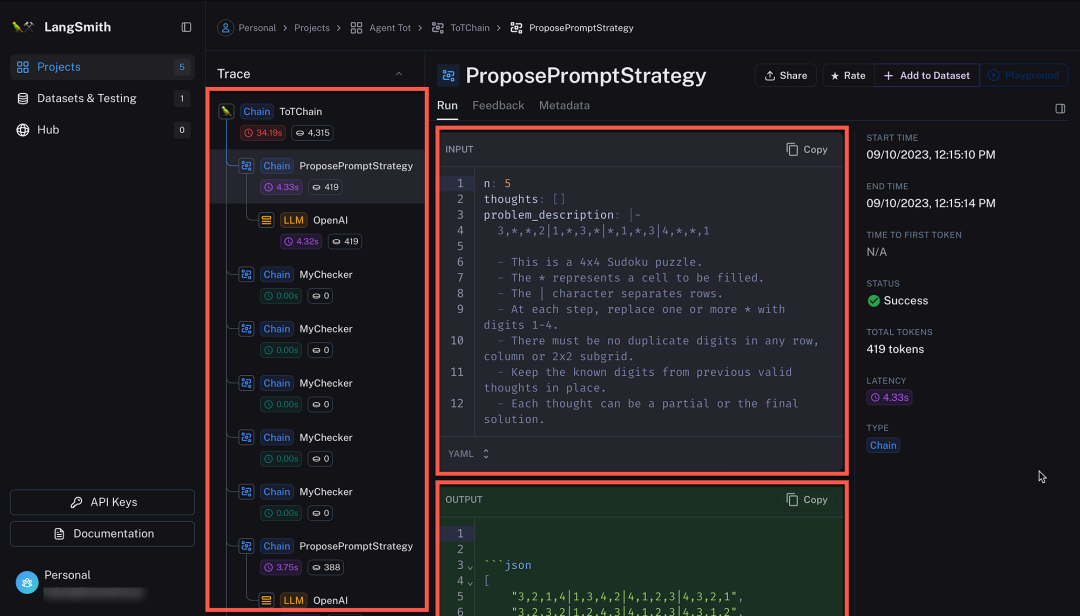Open the YAML format dropdown
This screenshot has height=616, width=1080.
(468, 454)
